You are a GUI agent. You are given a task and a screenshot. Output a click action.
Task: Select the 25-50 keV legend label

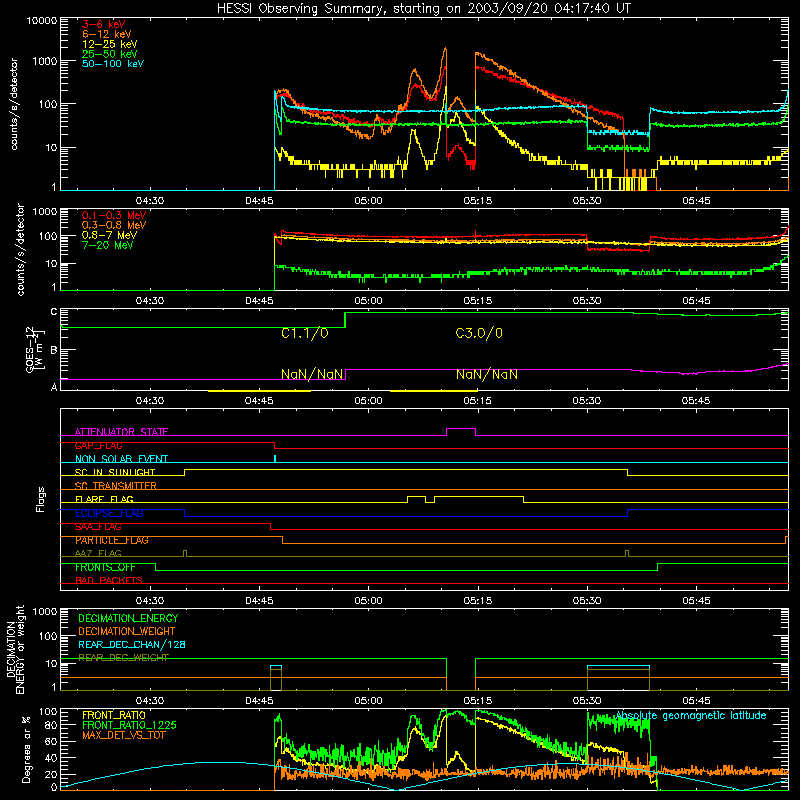point(110,54)
